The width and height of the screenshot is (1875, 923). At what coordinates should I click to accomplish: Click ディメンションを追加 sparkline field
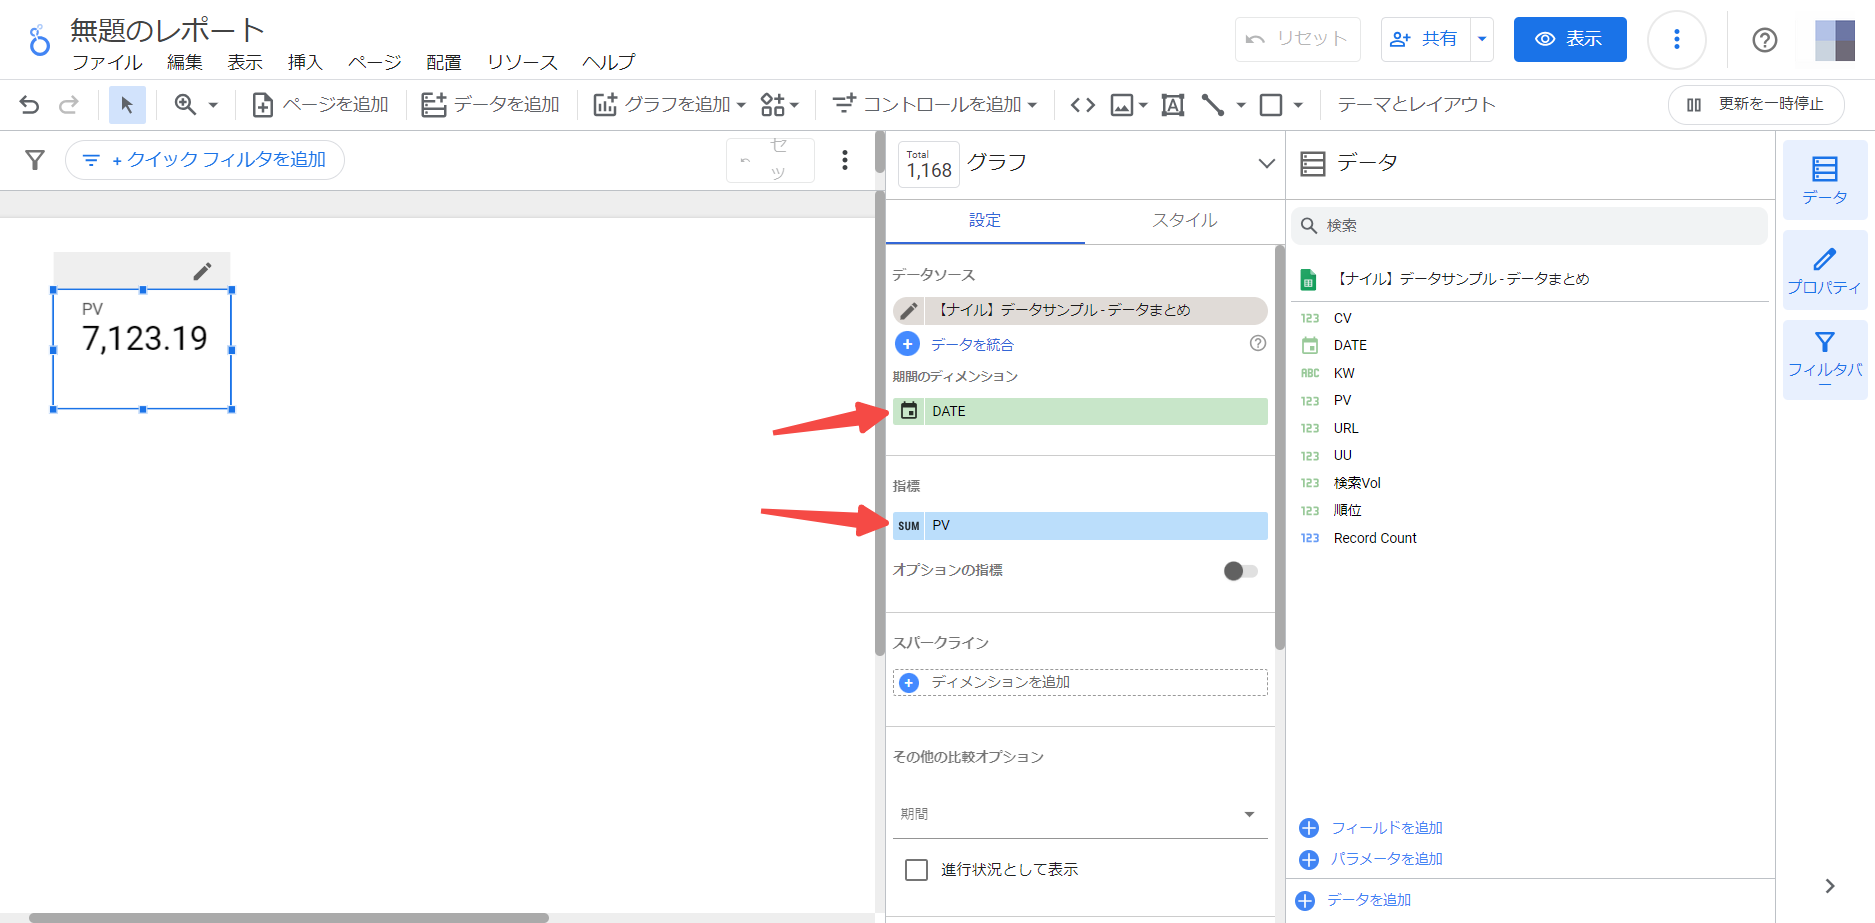tap(1080, 683)
